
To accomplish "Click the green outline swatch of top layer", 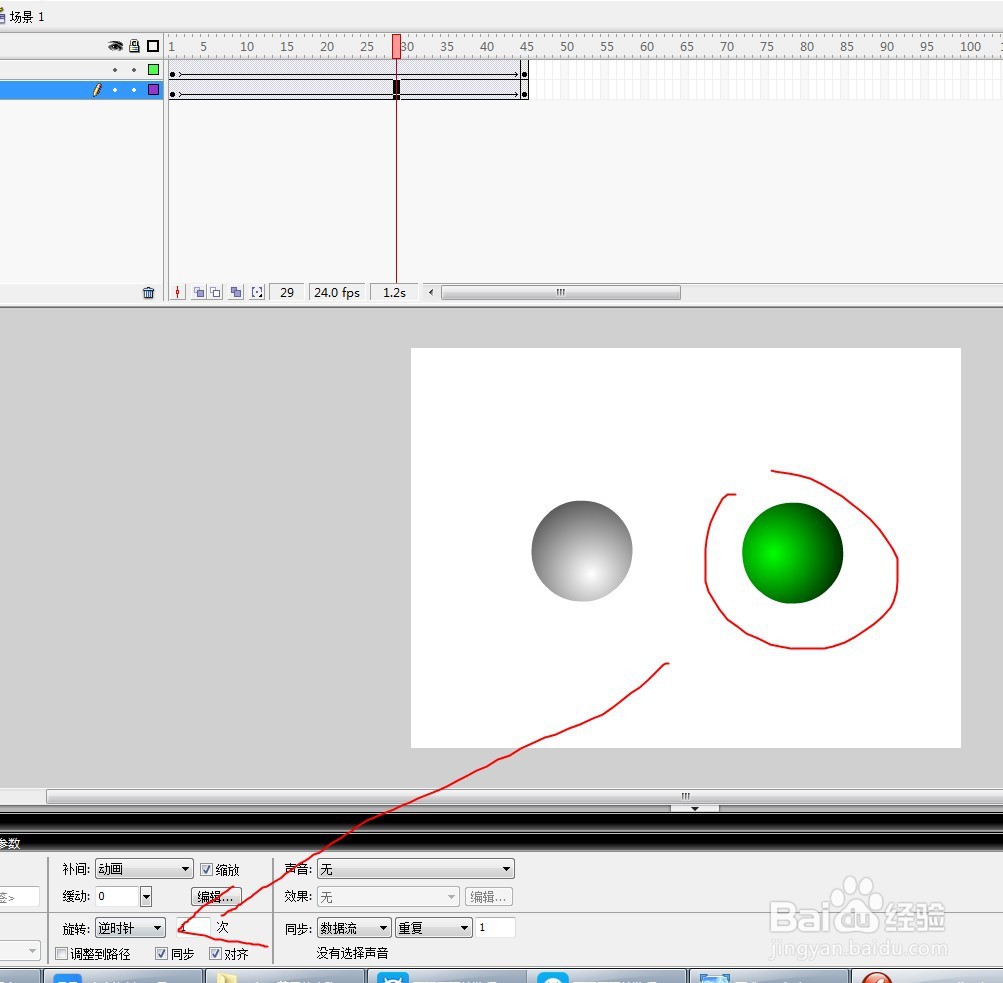I will (154, 69).
